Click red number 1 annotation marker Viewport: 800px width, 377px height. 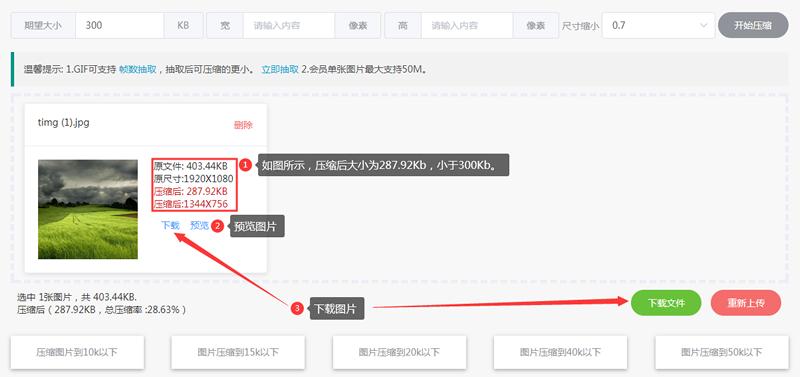(x=246, y=165)
